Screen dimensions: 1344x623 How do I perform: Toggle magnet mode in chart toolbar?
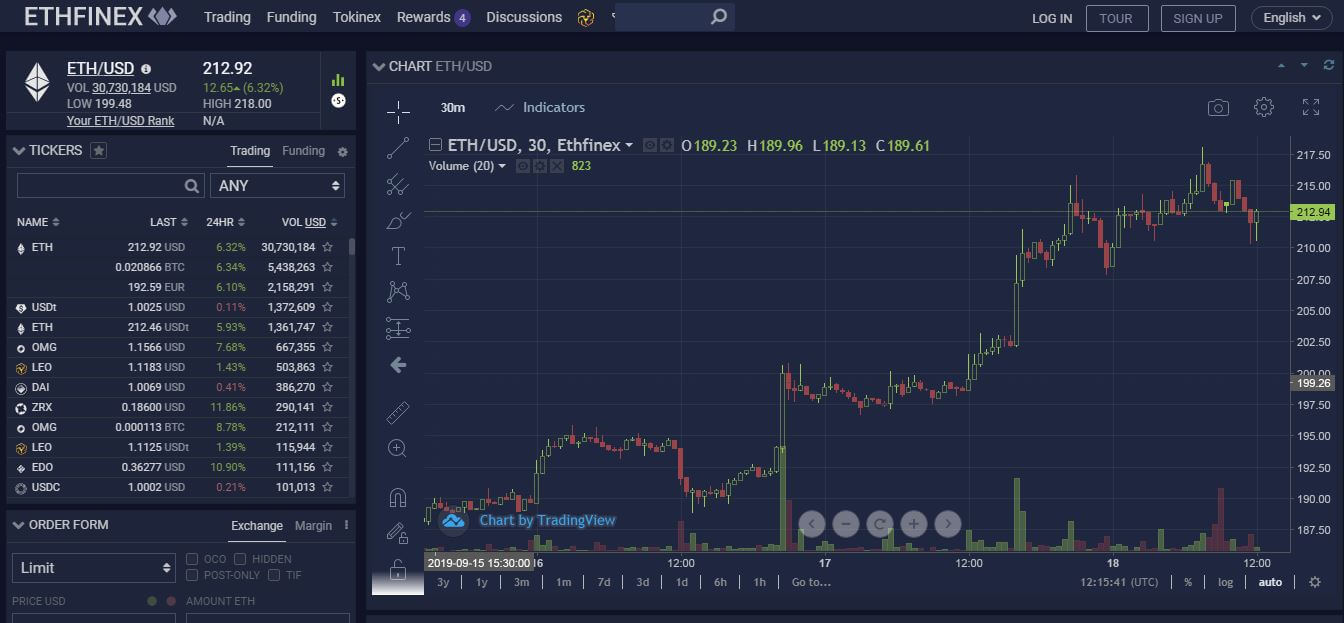pyautogui.click(x=398, y=497)
